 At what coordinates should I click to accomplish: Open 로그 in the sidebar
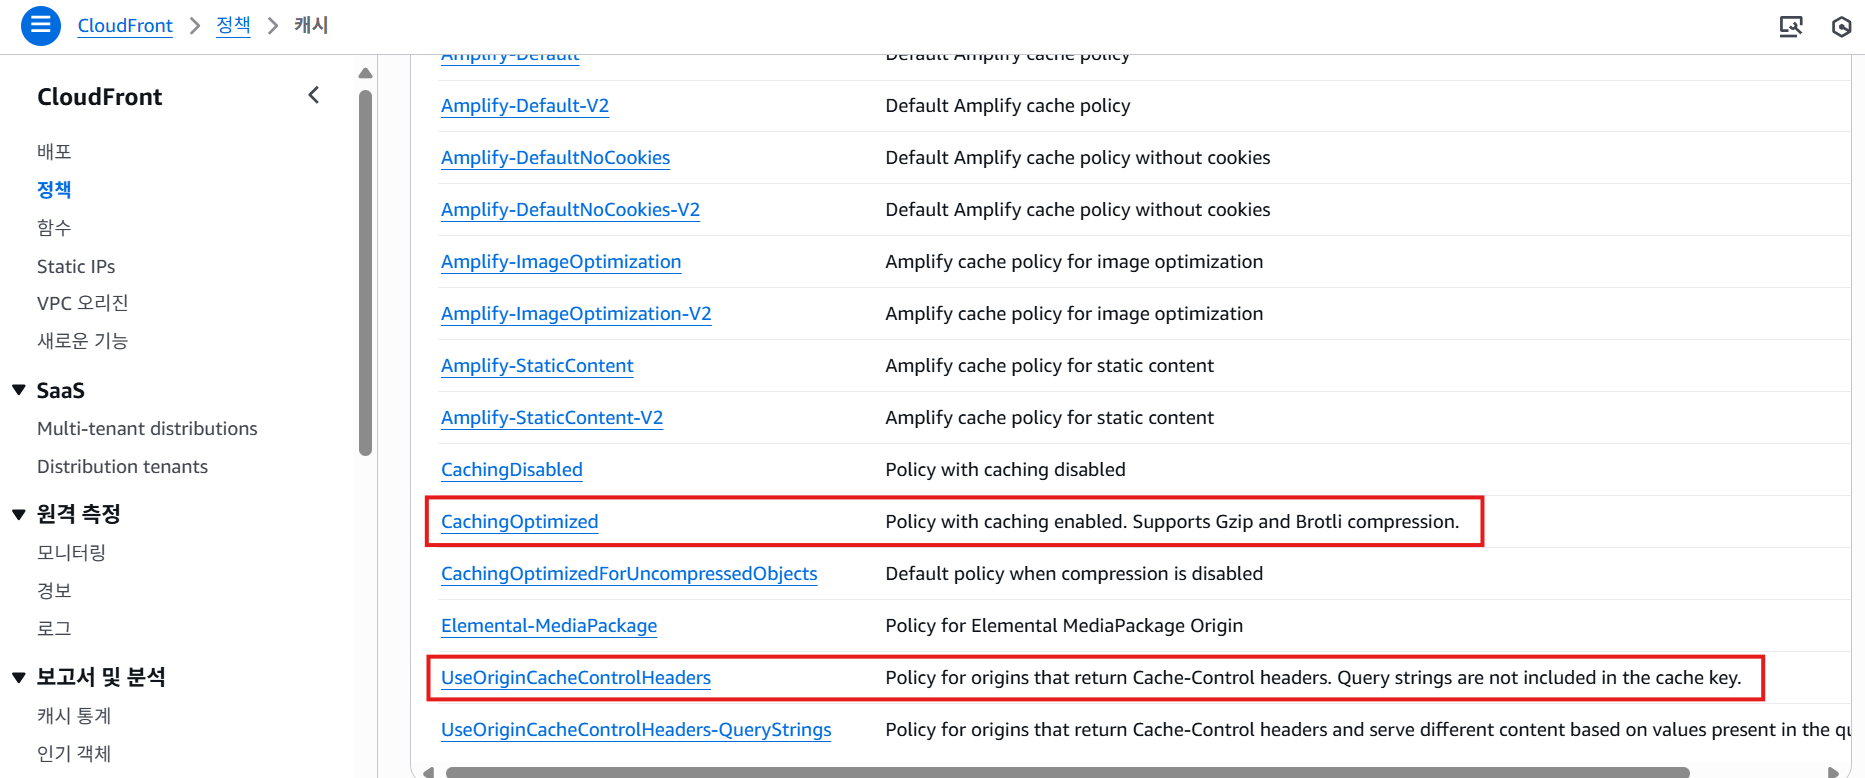pos(54,628)
